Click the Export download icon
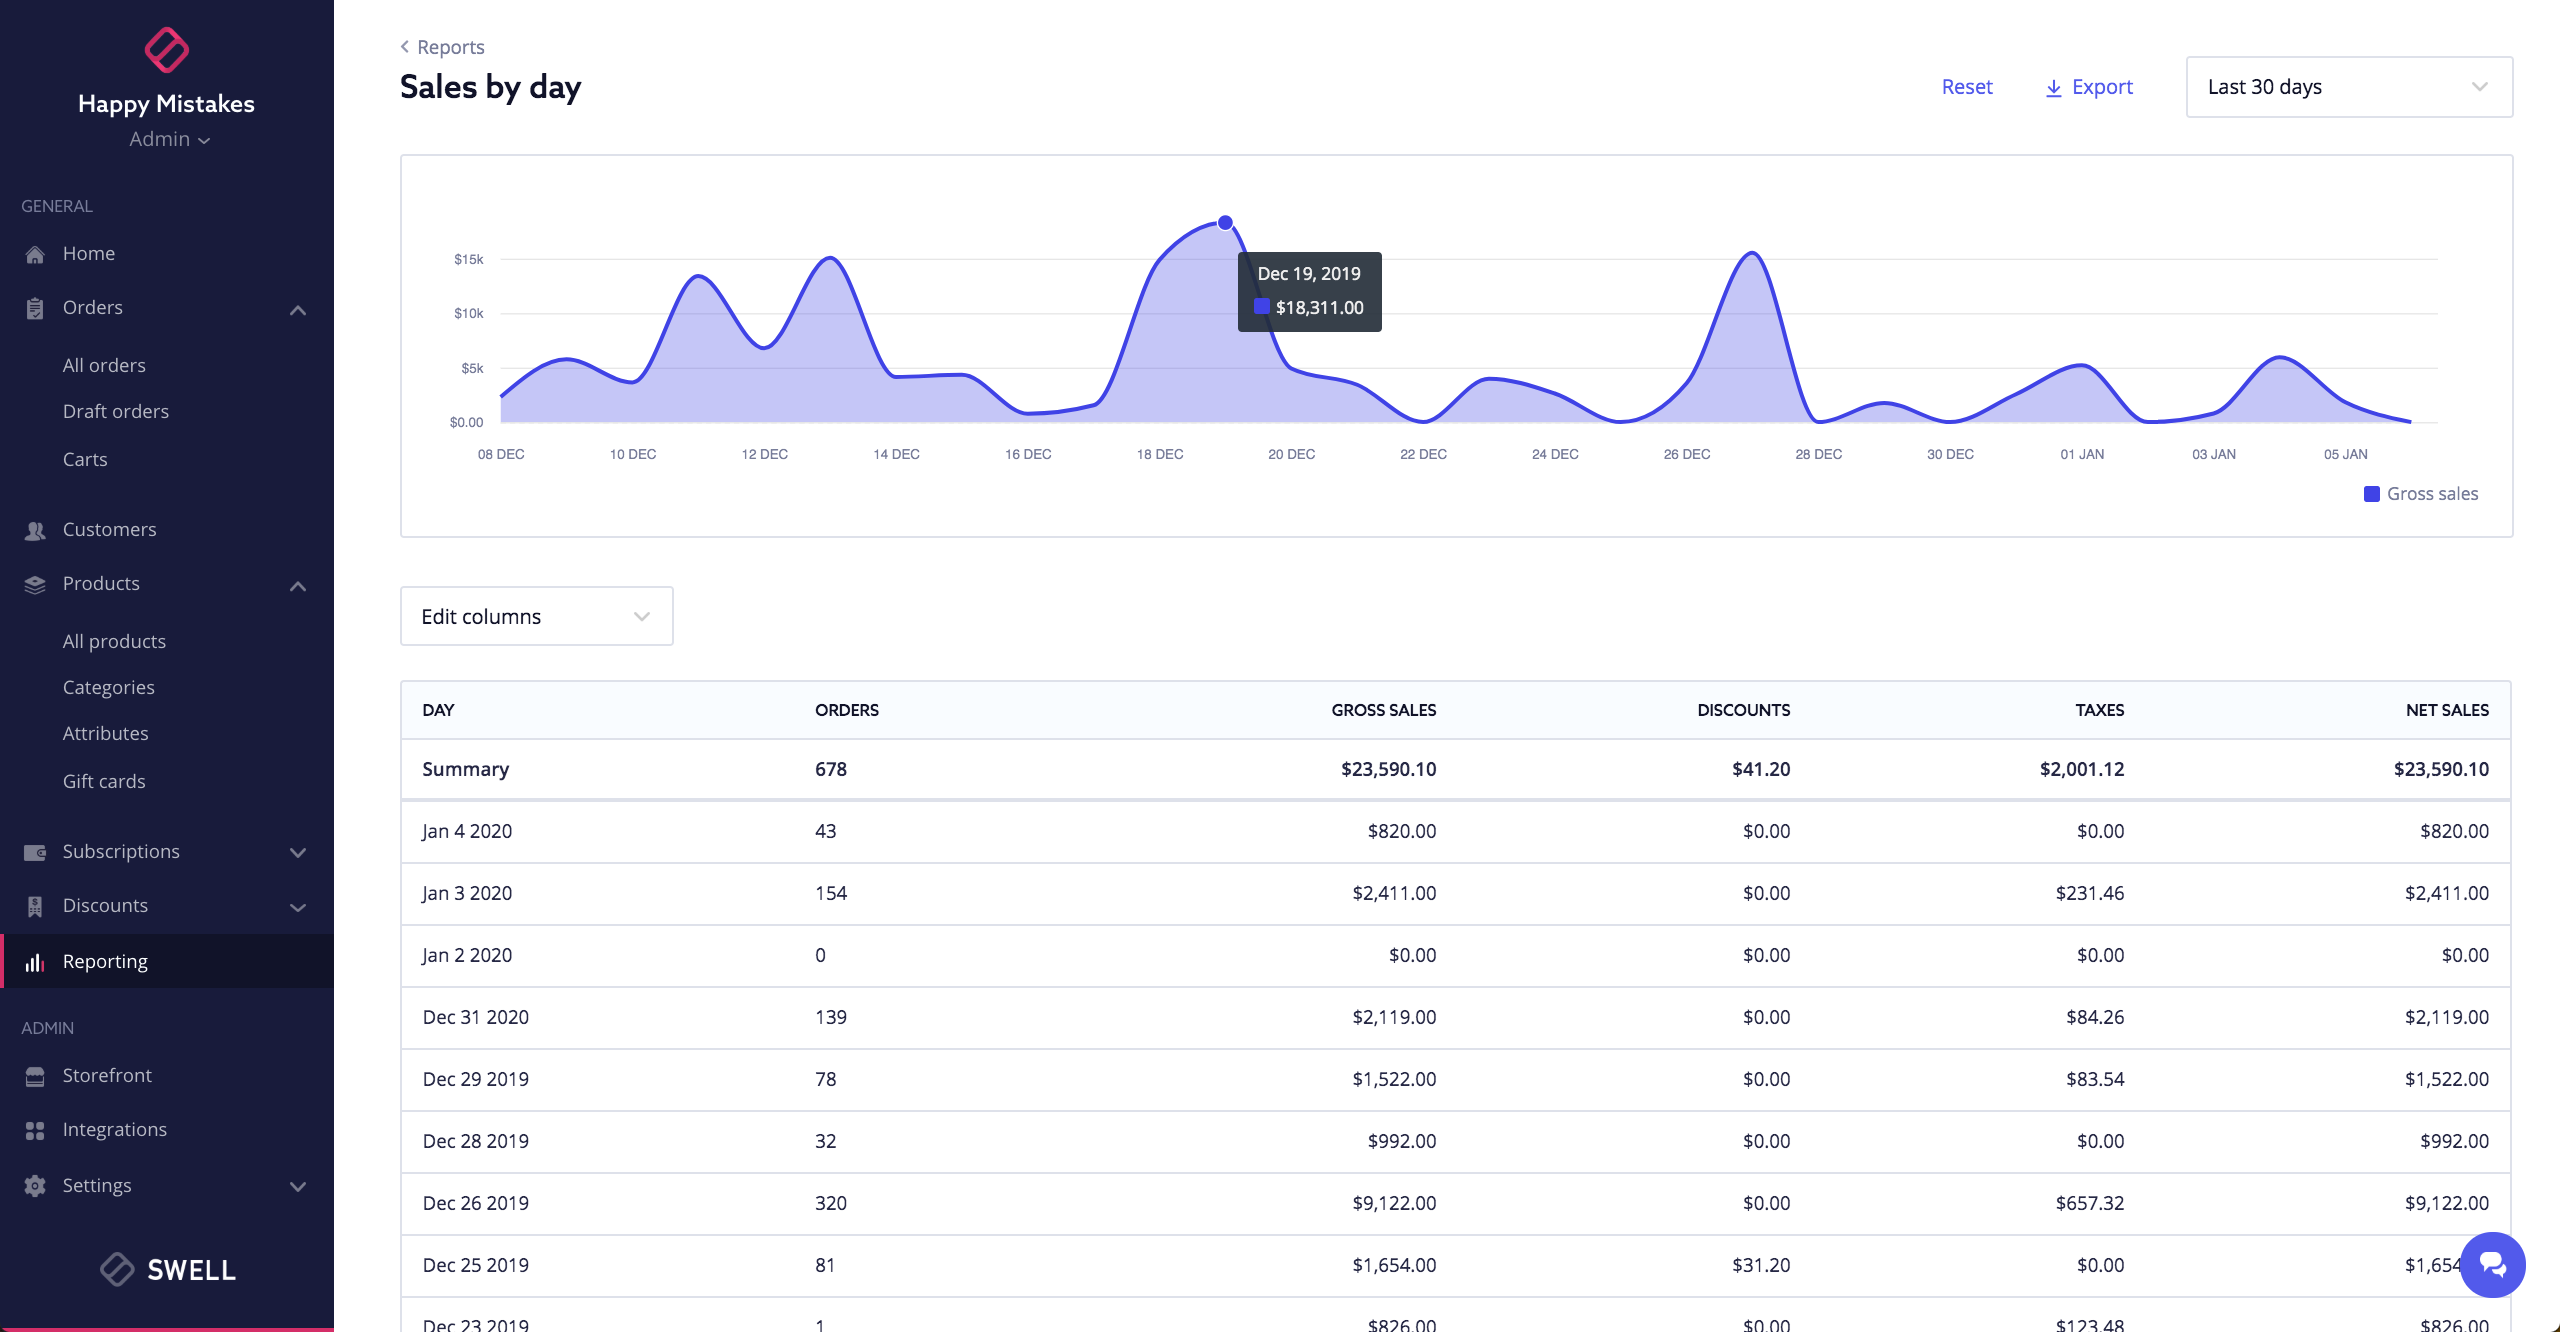 coord(2053,88)
